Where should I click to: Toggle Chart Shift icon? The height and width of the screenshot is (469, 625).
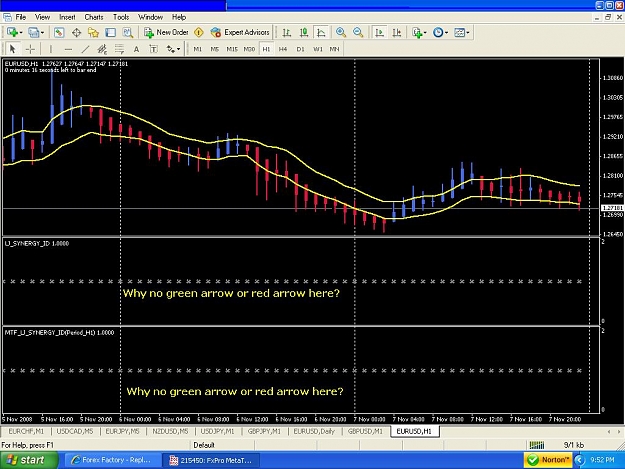click(397, 33)
